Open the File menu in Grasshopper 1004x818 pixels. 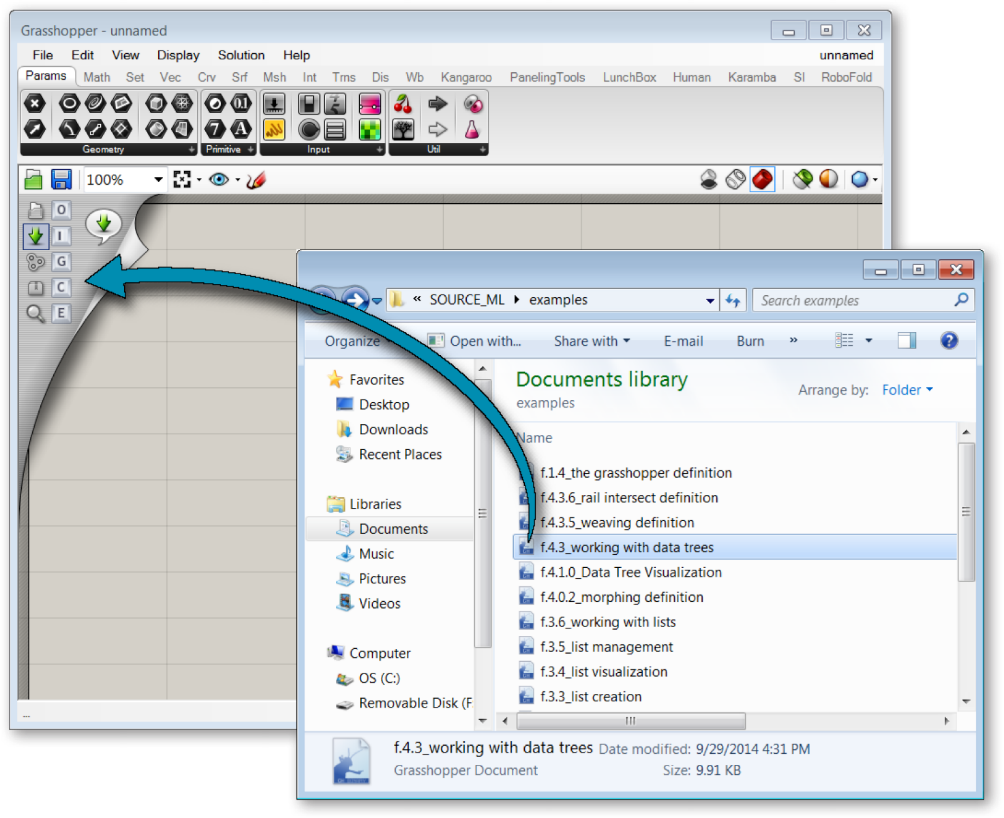[42, 55]
